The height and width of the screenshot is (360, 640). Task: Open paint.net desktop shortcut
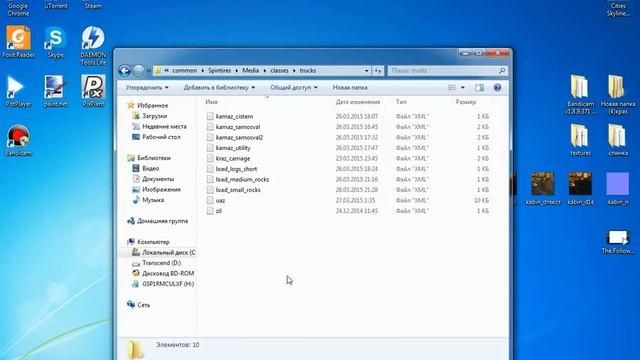click(x=56, y=91)
